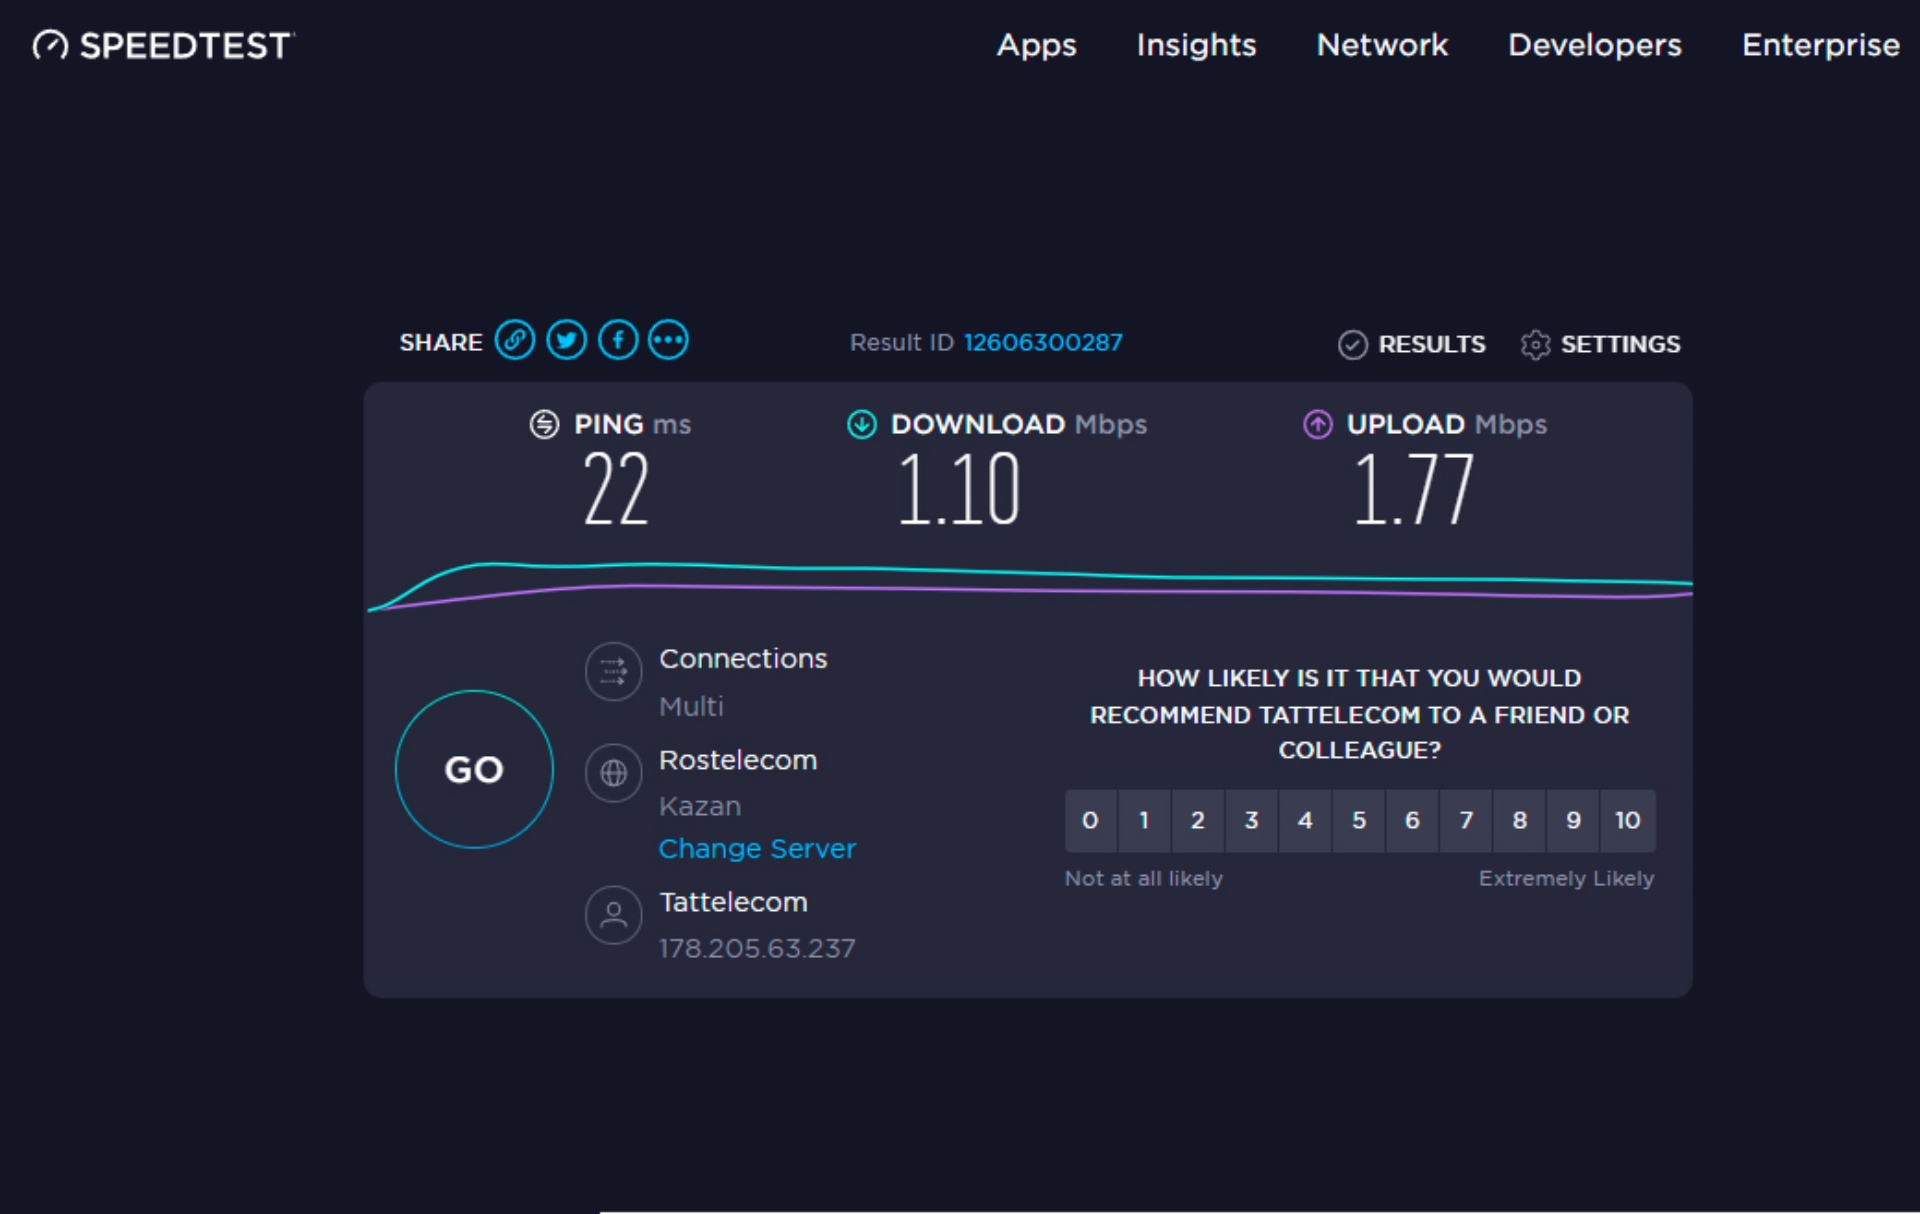1920x1214 pixels.
Task: Rate recommendation 8
Action: [x=1520, y=820]
